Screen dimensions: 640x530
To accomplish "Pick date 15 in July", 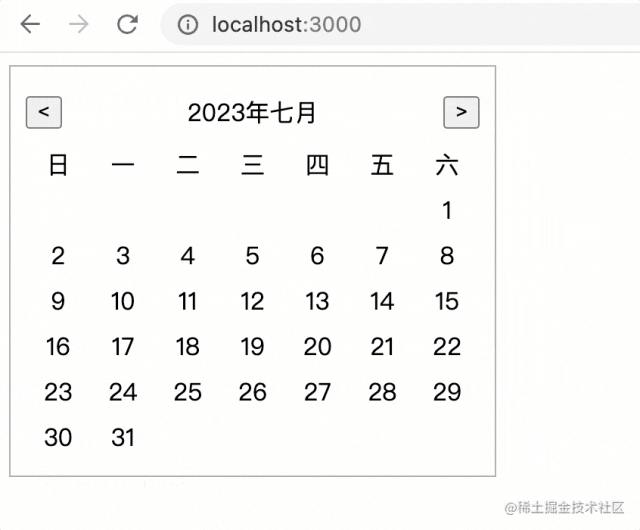I will pyautogui.click(x=447, y=301).
